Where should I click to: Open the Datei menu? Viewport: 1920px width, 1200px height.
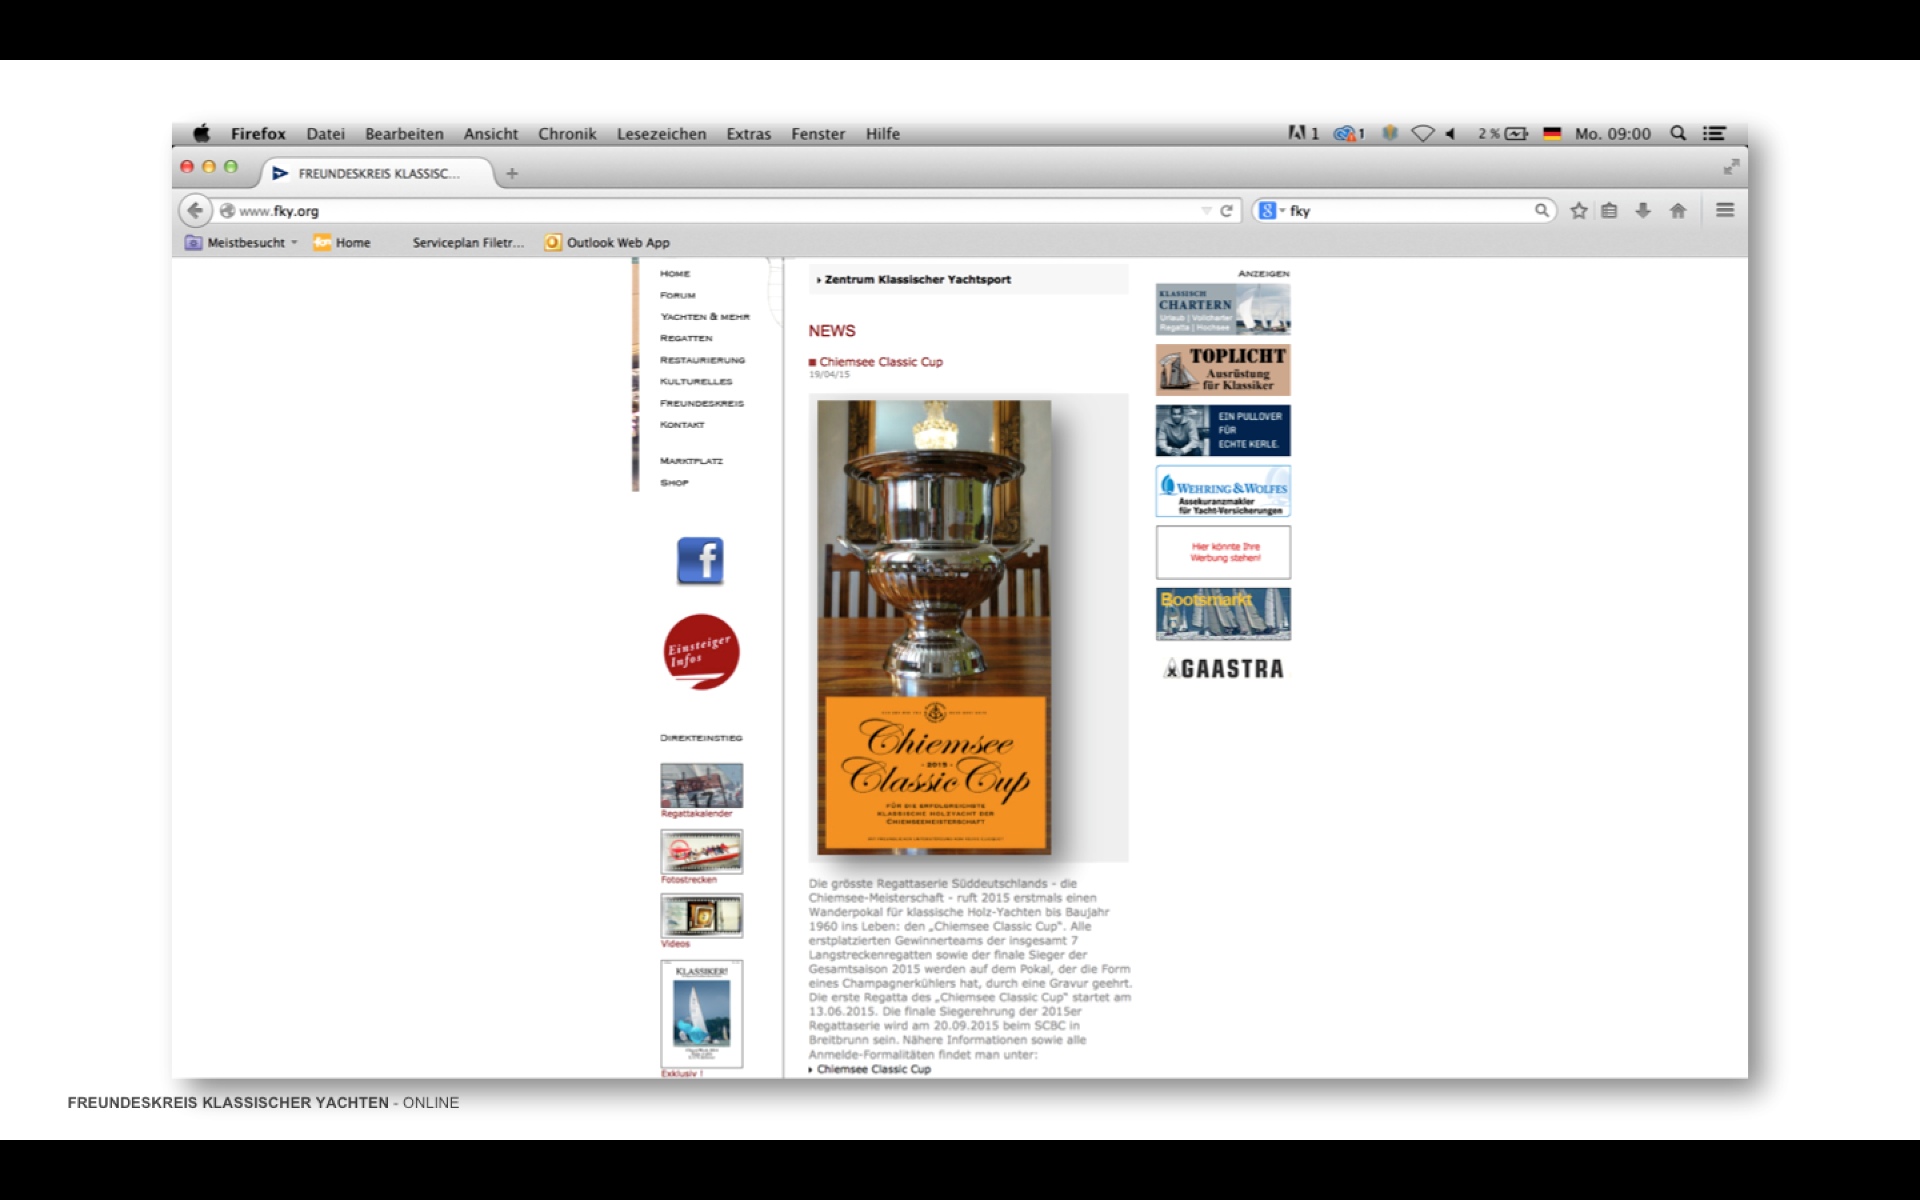325,134
